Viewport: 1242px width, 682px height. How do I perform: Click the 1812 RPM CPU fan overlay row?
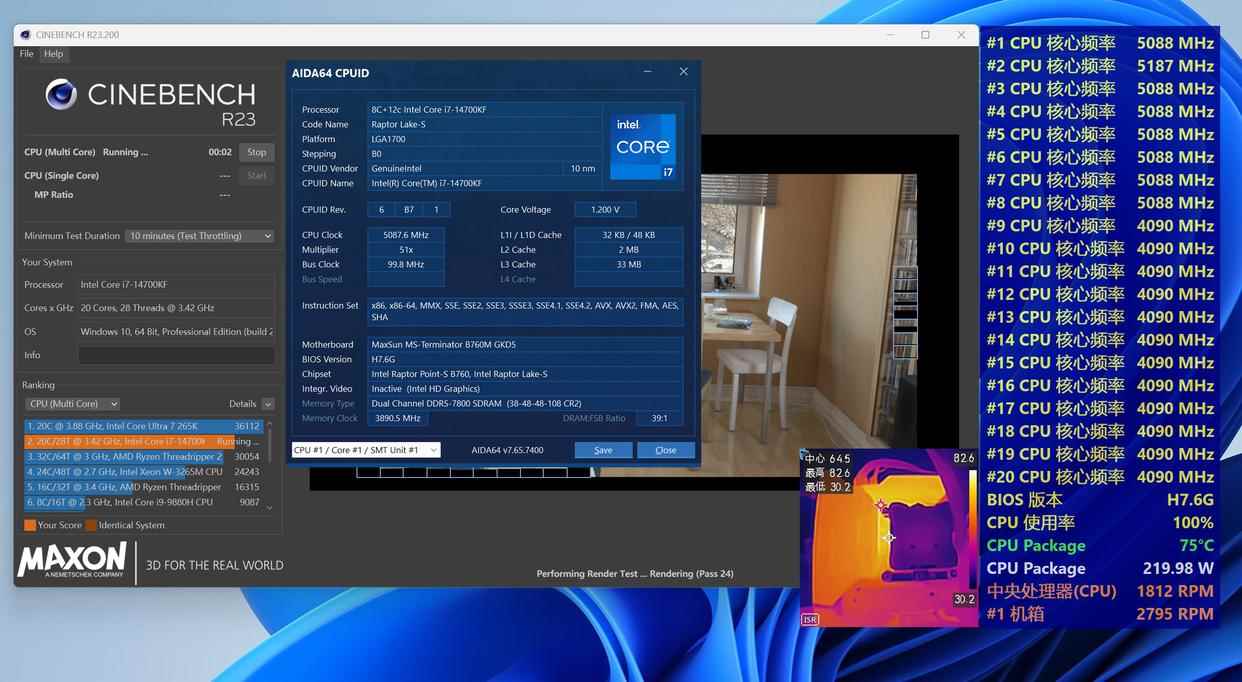point(1100,591)
